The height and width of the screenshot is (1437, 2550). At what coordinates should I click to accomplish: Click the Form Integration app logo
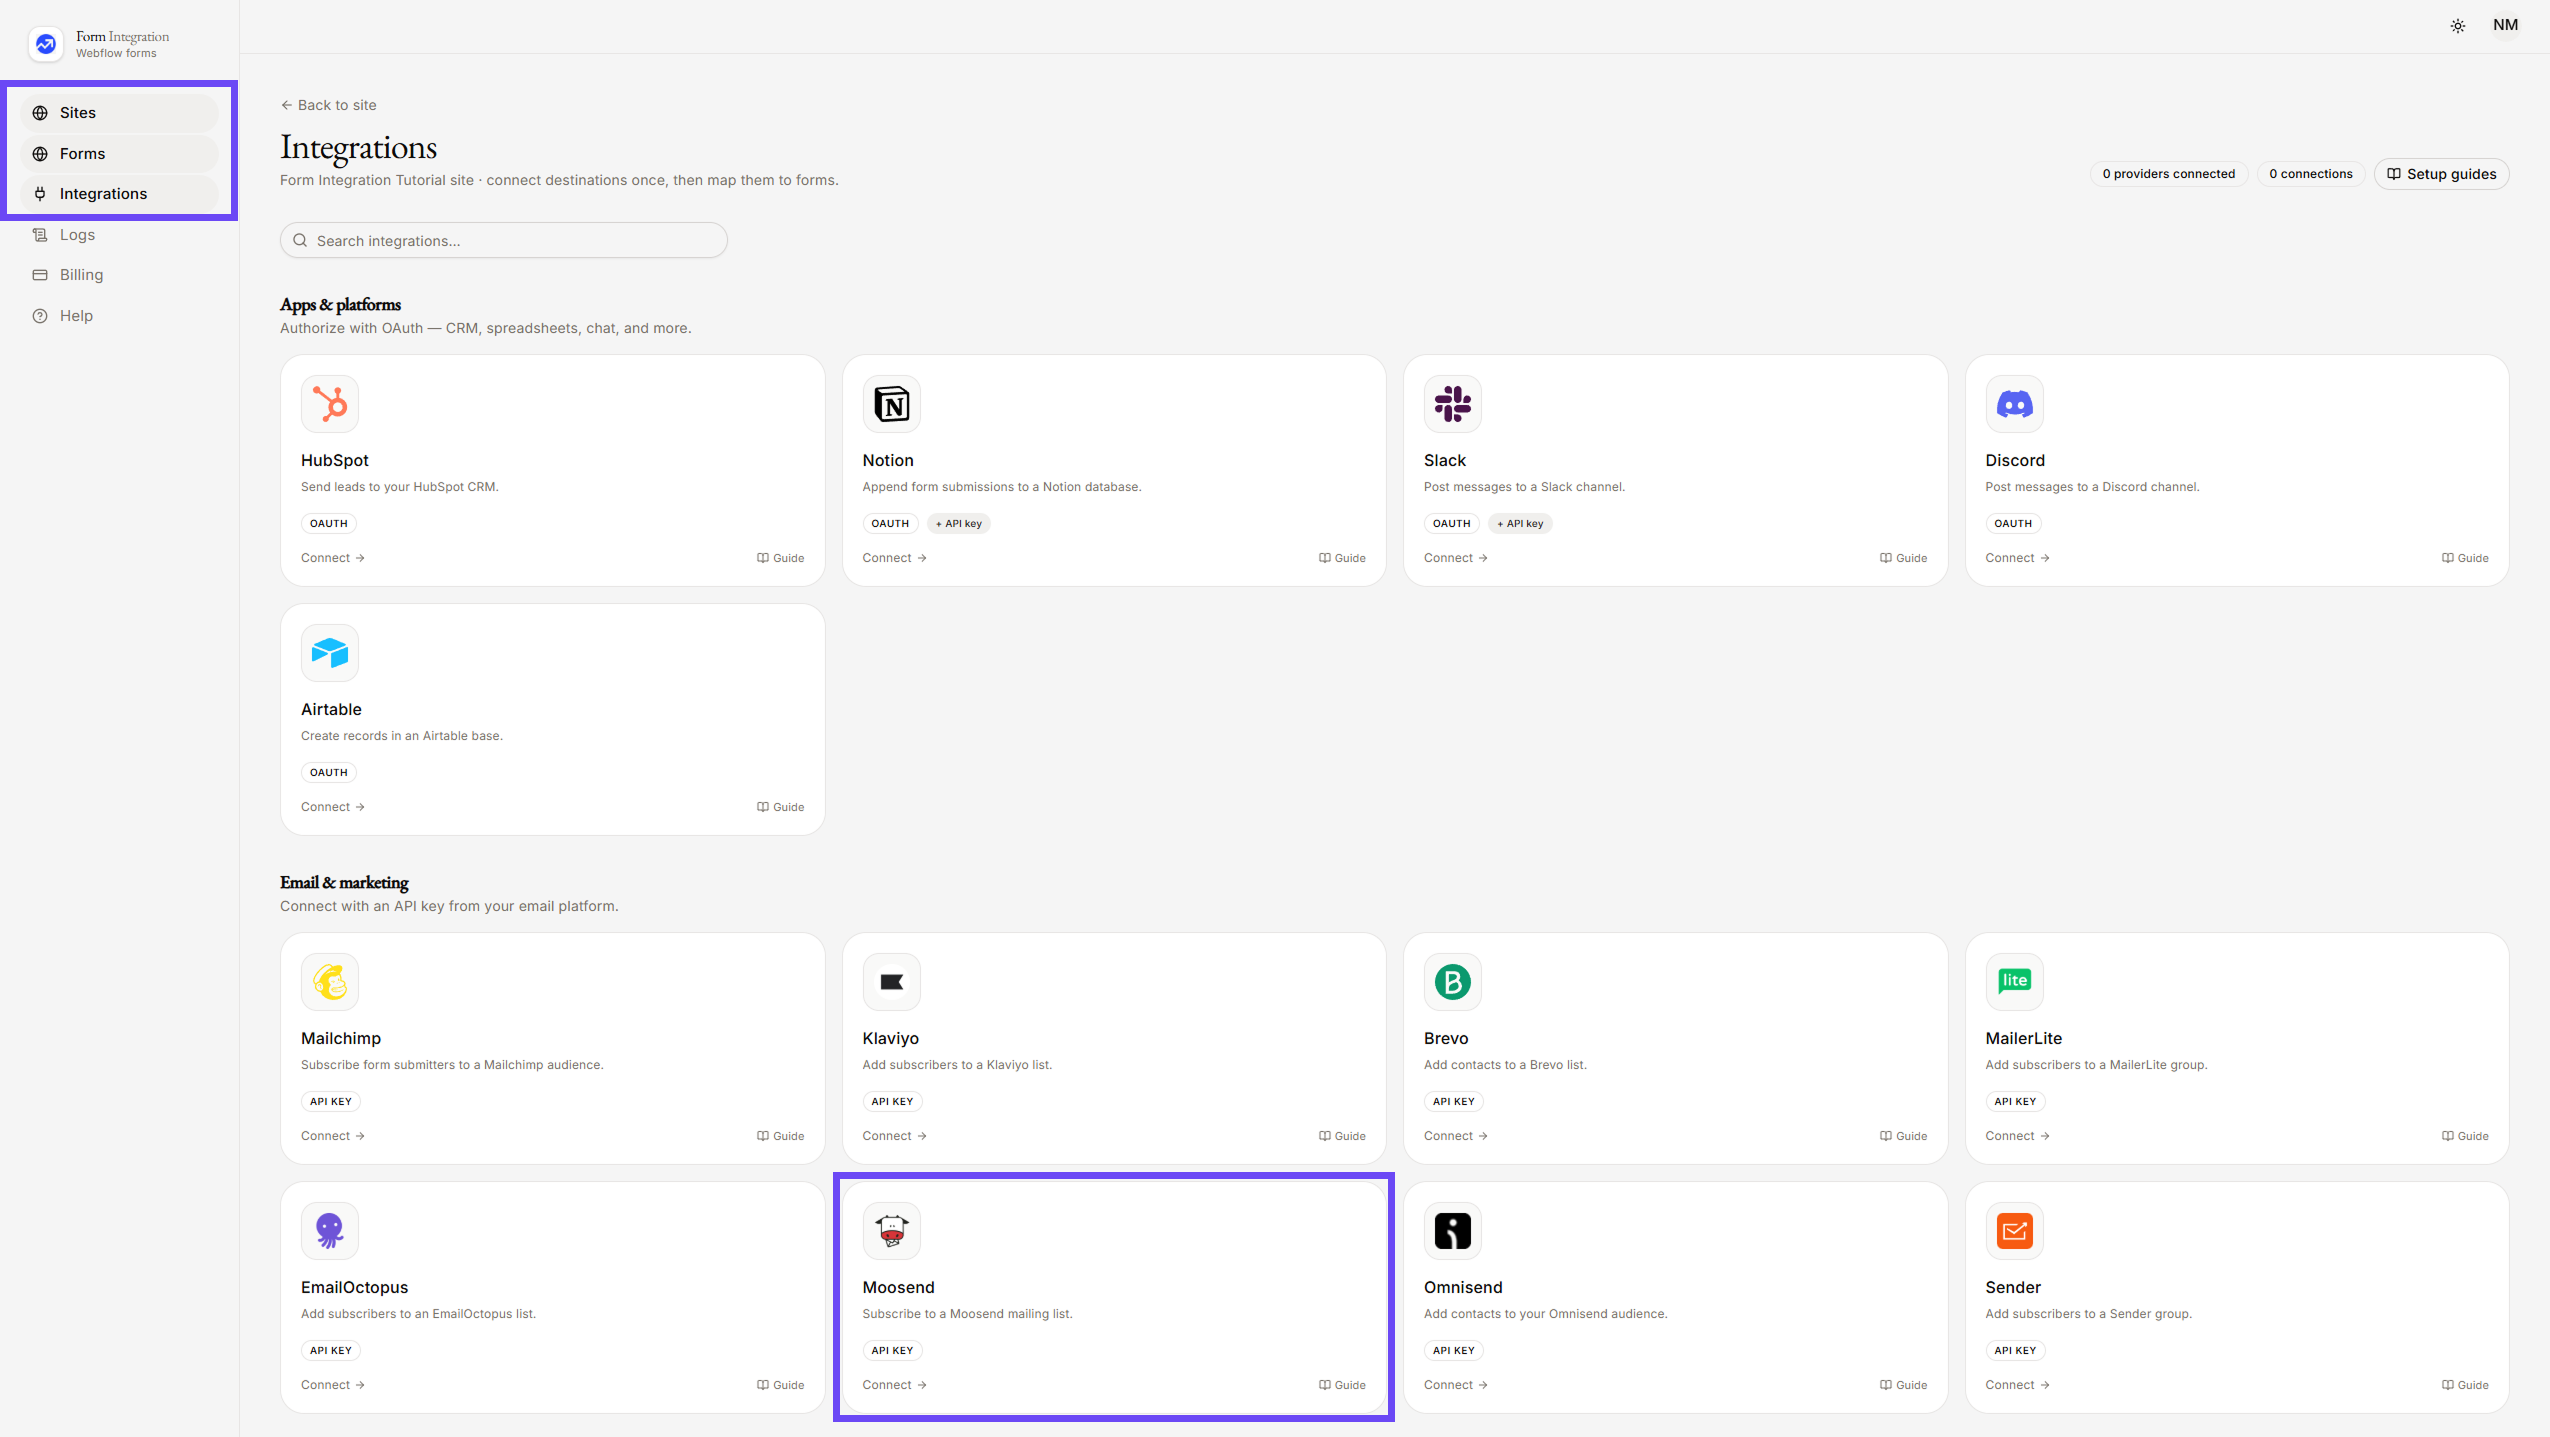pos(45,44)
